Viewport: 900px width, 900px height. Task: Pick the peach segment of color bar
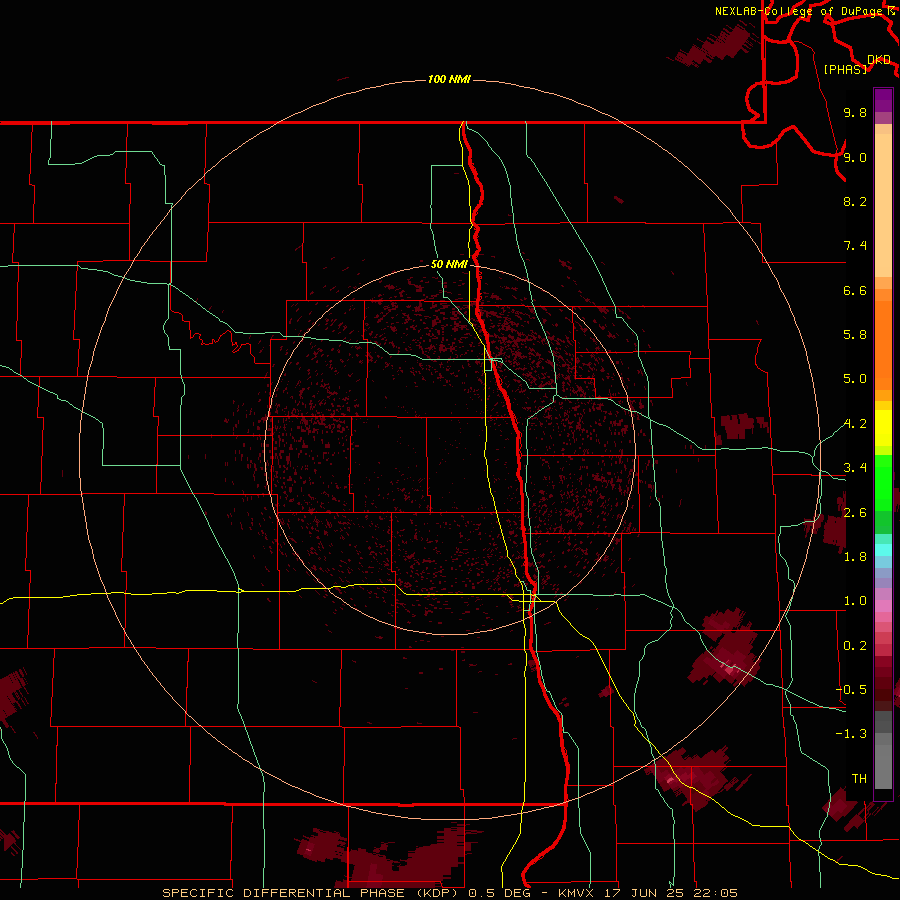(883, 205)
